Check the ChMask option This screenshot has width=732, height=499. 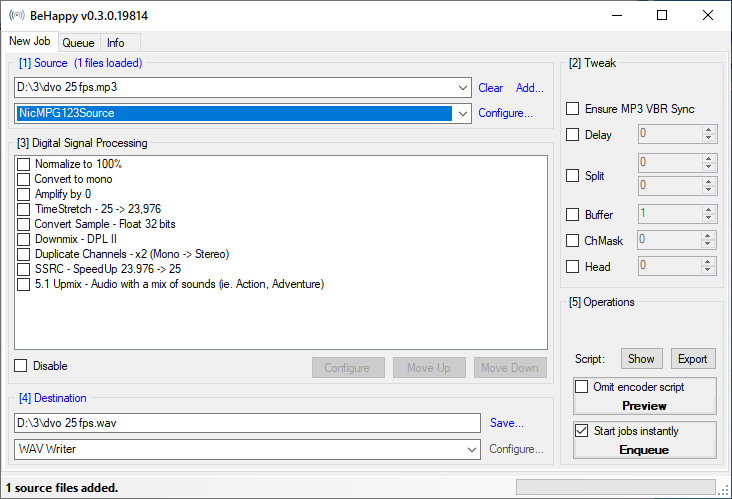572,240
